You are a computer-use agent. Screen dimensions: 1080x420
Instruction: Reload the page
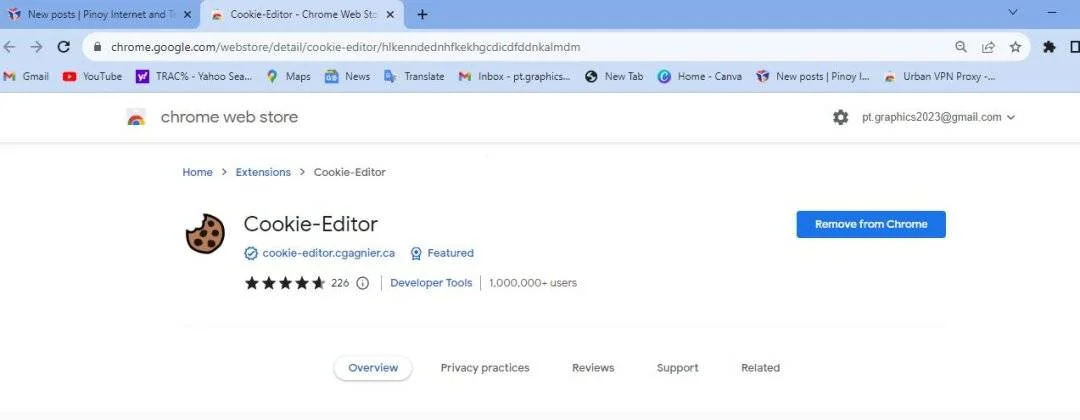pos(63,47)
